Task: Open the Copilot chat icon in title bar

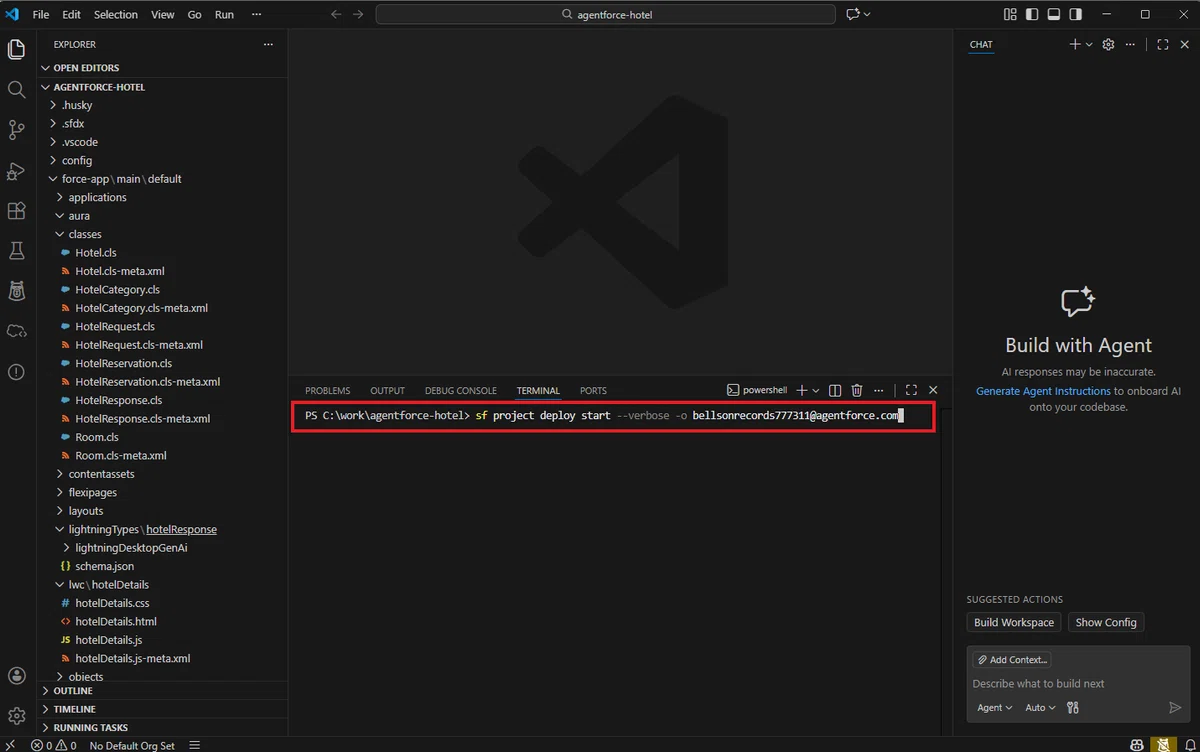Action: click(x=853, y=14)
